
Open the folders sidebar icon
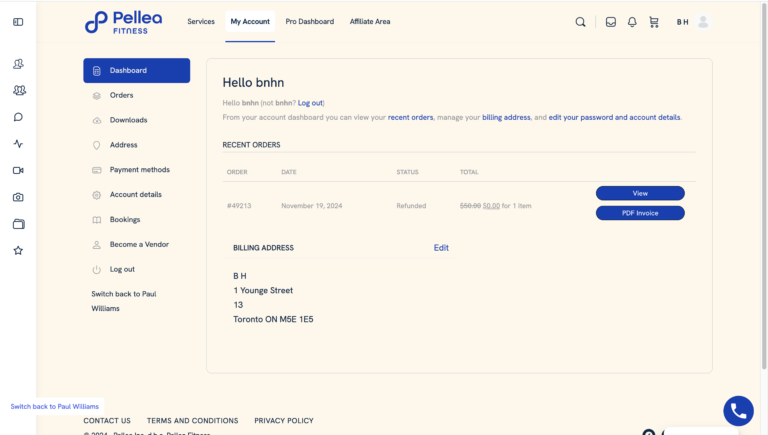point(19,224)
